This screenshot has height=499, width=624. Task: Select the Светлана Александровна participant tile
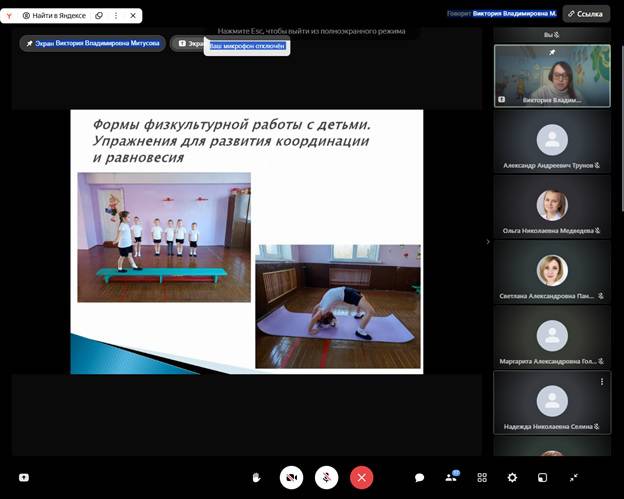click(x=552, y=272)
